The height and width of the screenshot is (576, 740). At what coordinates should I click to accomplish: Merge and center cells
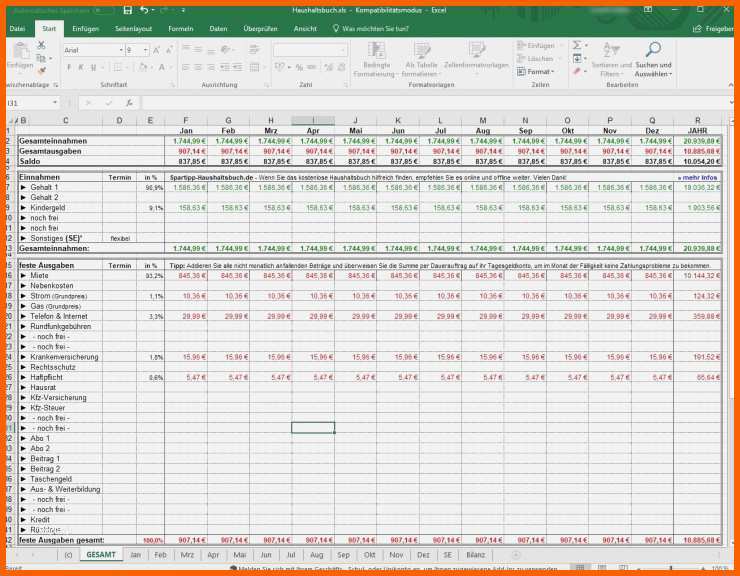coord(256,68)
